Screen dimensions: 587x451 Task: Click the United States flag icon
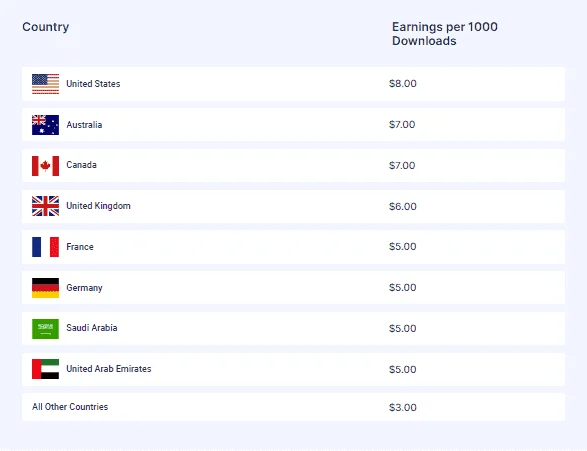[45, 84]
